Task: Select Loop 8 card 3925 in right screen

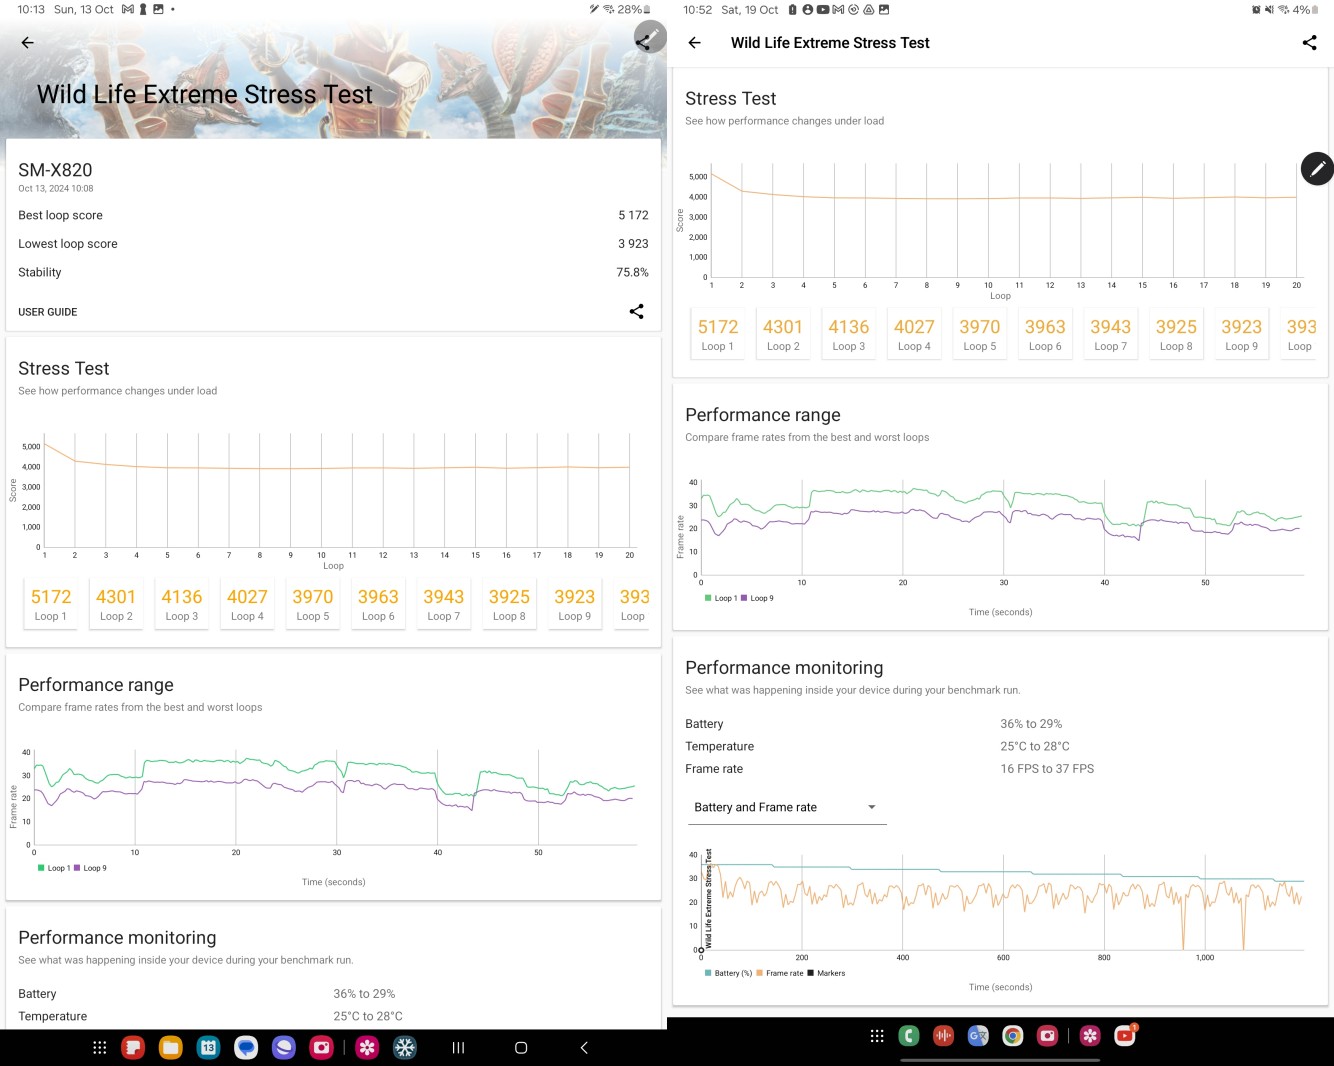Action: click(1176, 334)
